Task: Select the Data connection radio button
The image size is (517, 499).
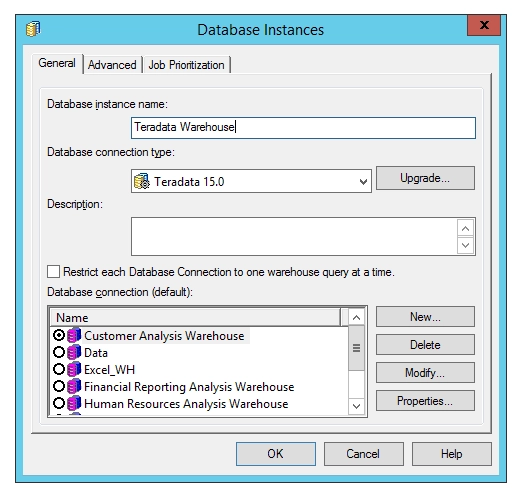Action: pos(59,352)
